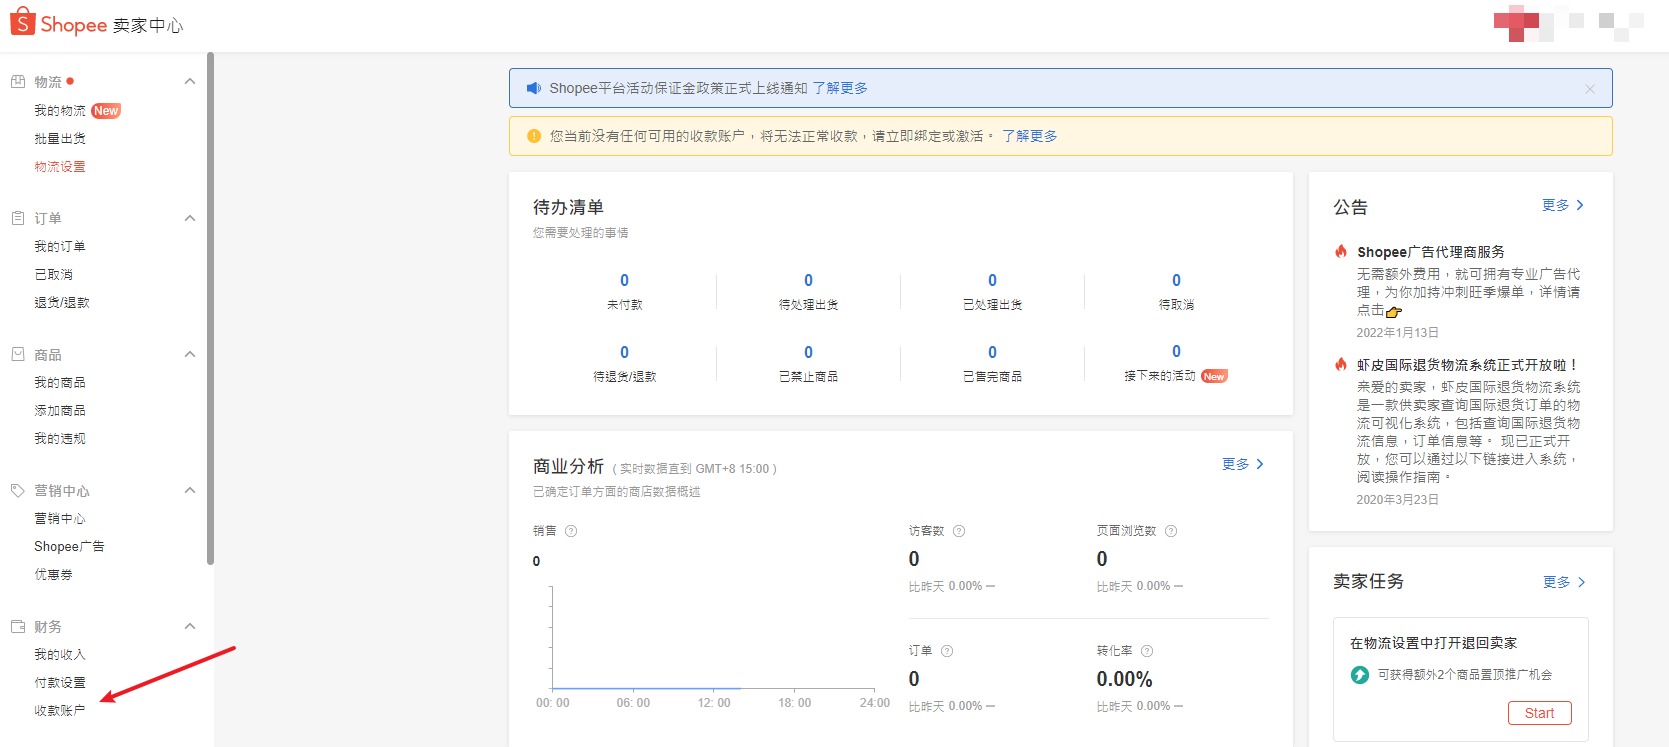Screen dimensions: 1669x747
Task: Collapse the 商品 sidebar section
Action: point(190,354)
